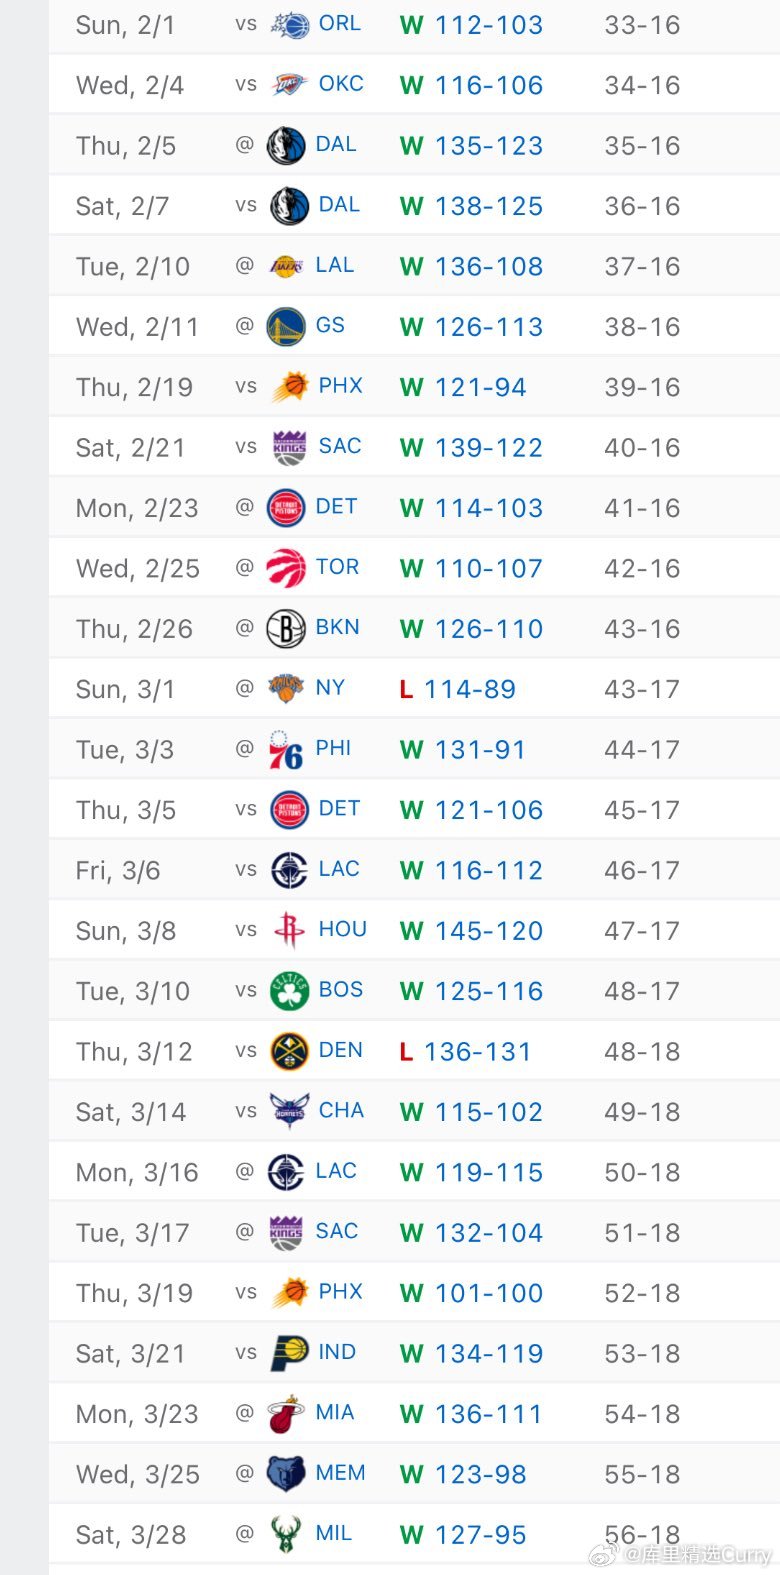Image resolution: width=780 pixels, height=1575 pixels.
Task: Open the DEN team link
Action: click(x=340, y=1050)
